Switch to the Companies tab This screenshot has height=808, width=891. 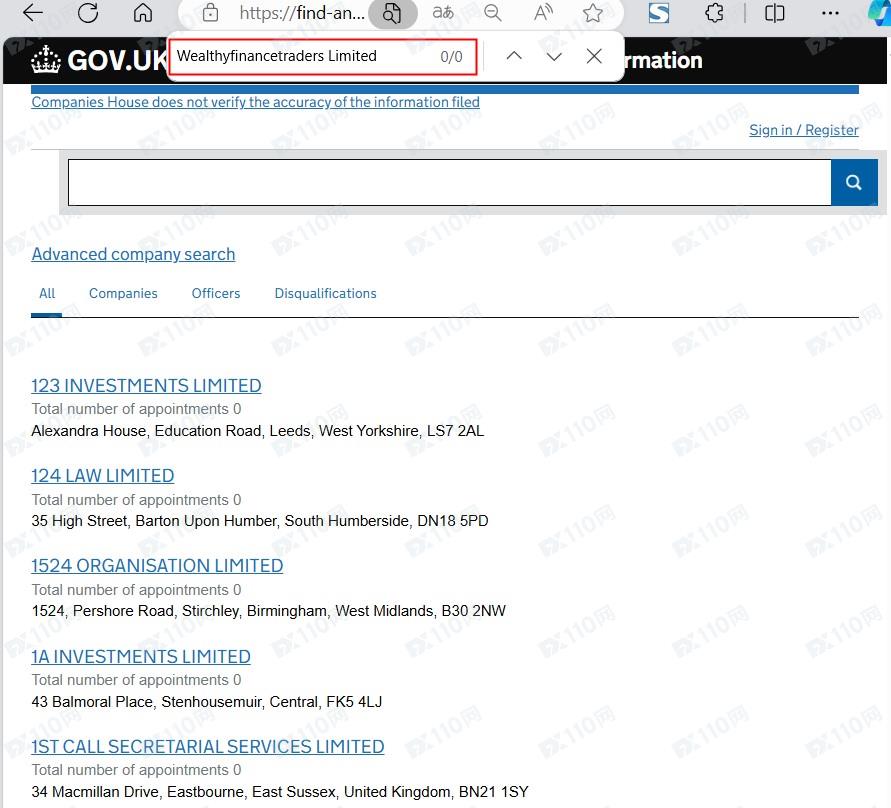pos(123,294)
